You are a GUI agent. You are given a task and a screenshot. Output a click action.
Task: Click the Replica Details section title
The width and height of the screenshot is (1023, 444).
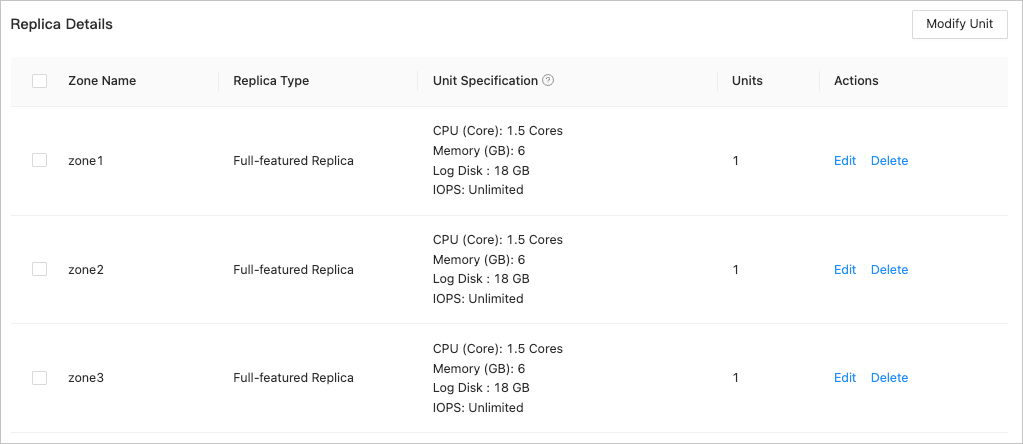point(61,24)
